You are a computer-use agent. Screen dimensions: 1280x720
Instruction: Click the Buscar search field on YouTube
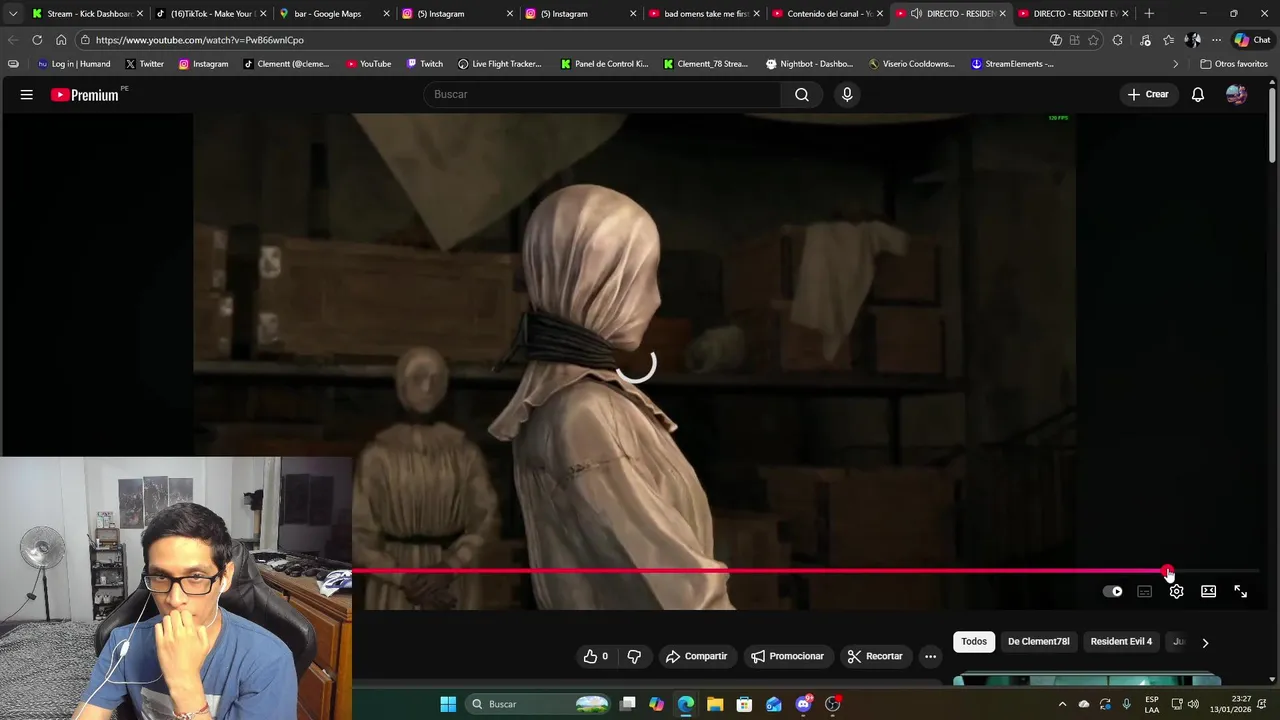(x=602, y=94)
